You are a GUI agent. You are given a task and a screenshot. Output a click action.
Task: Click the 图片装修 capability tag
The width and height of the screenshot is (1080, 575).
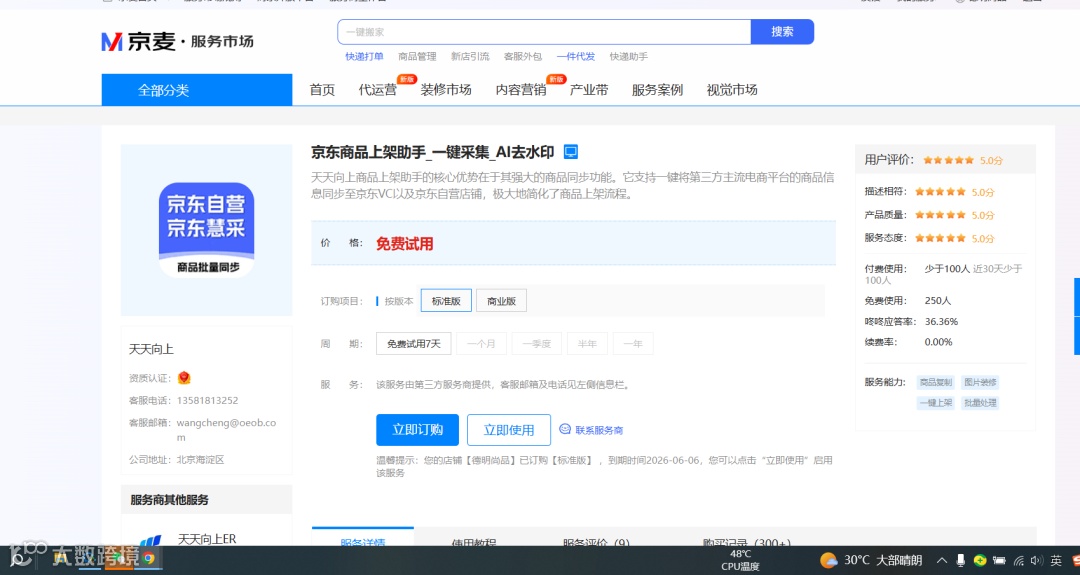point(980,382)
